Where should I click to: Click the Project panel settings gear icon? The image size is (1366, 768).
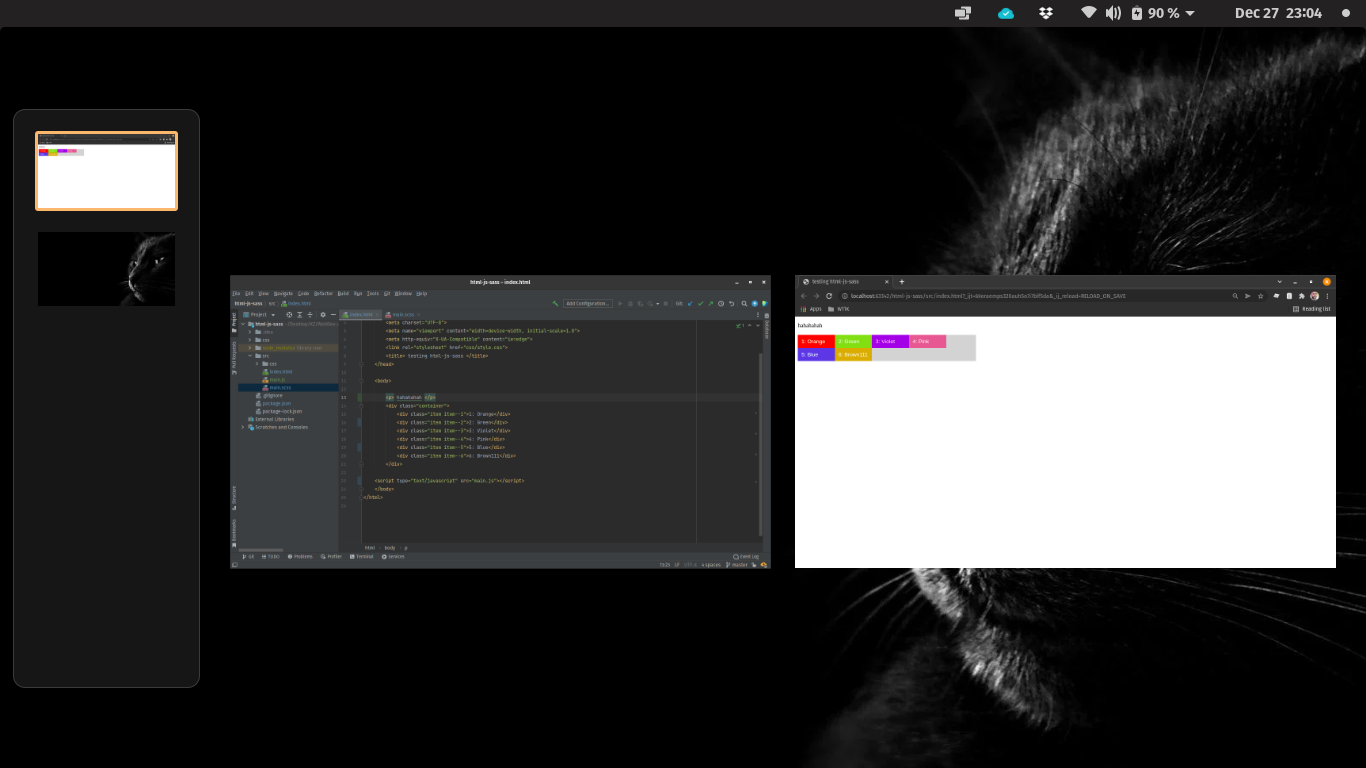tap(323, 315)
